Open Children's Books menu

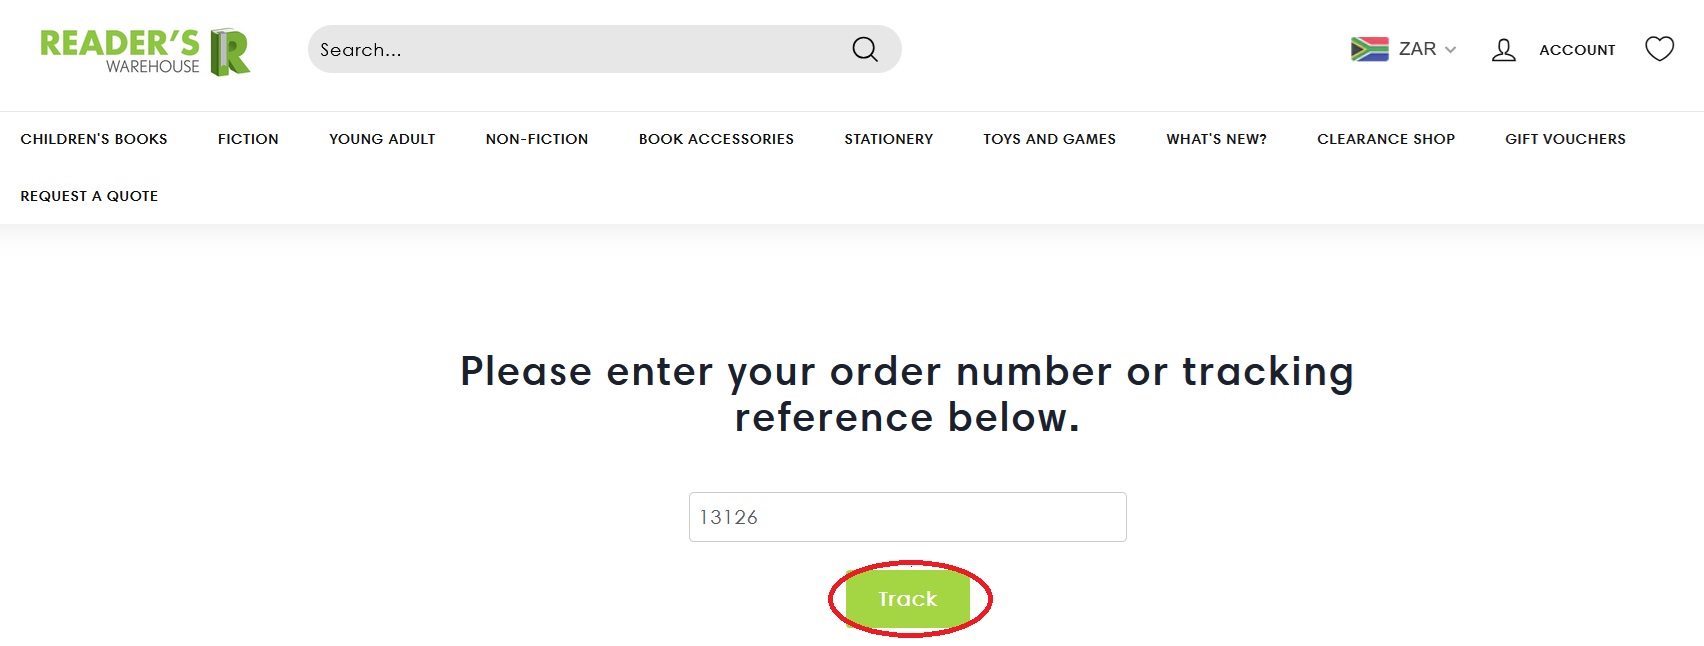(94, 139)
